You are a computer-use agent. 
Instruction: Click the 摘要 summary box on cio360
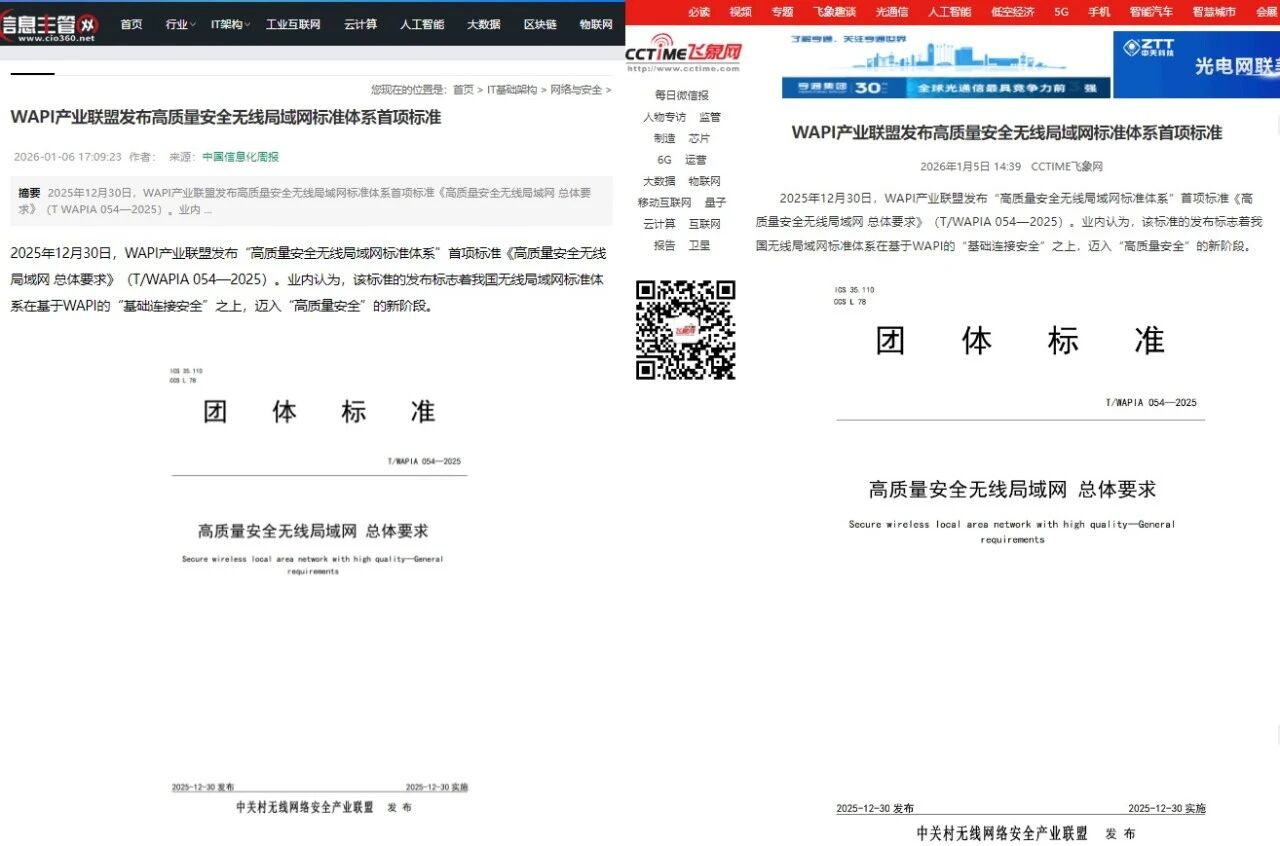pos(311,201)
